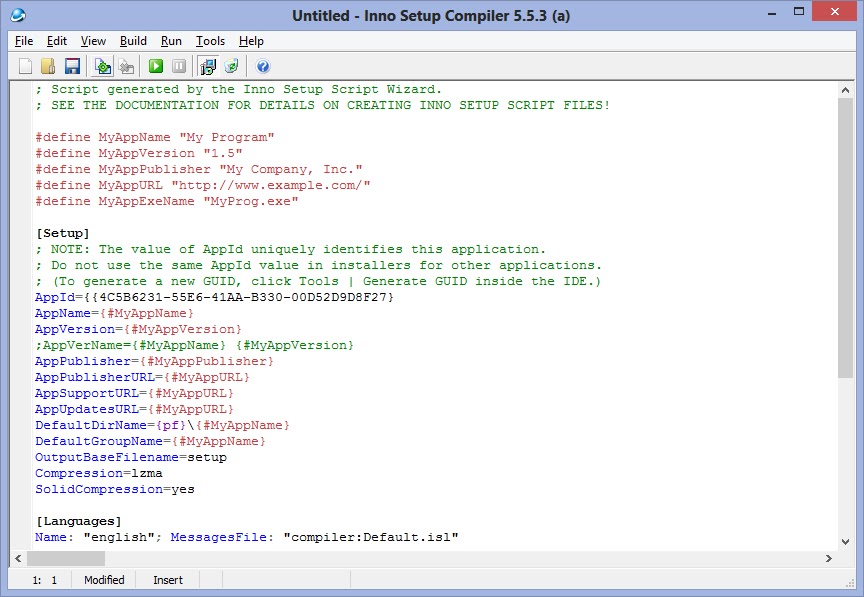Screen dimensions: 864x597
Task: Click the line/column indicator in status bar
Action: click(40, 580)
